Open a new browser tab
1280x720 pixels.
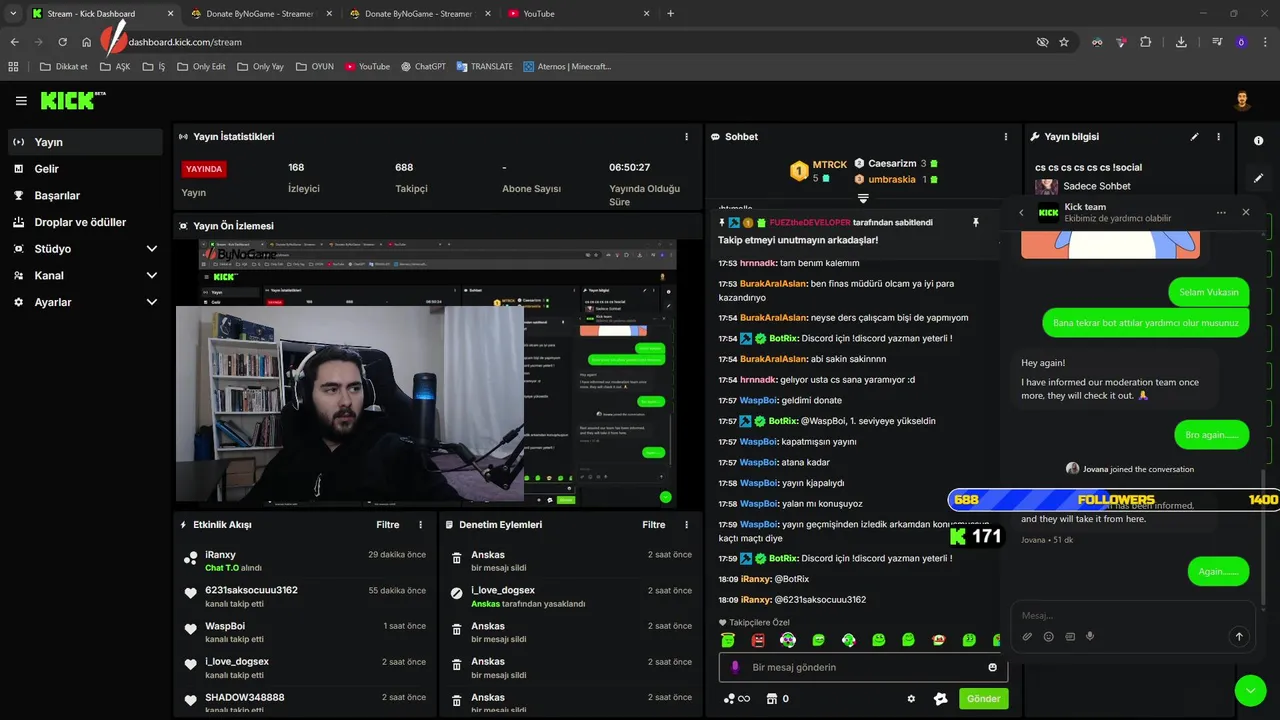point(670,14)
